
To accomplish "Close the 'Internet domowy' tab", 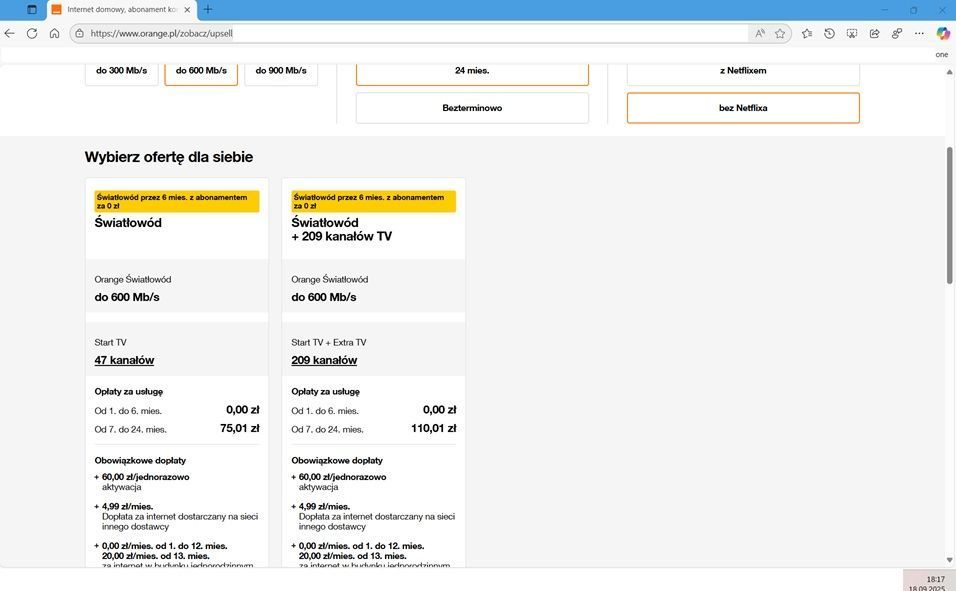I will pyautogui.click(x=187, y=10).
